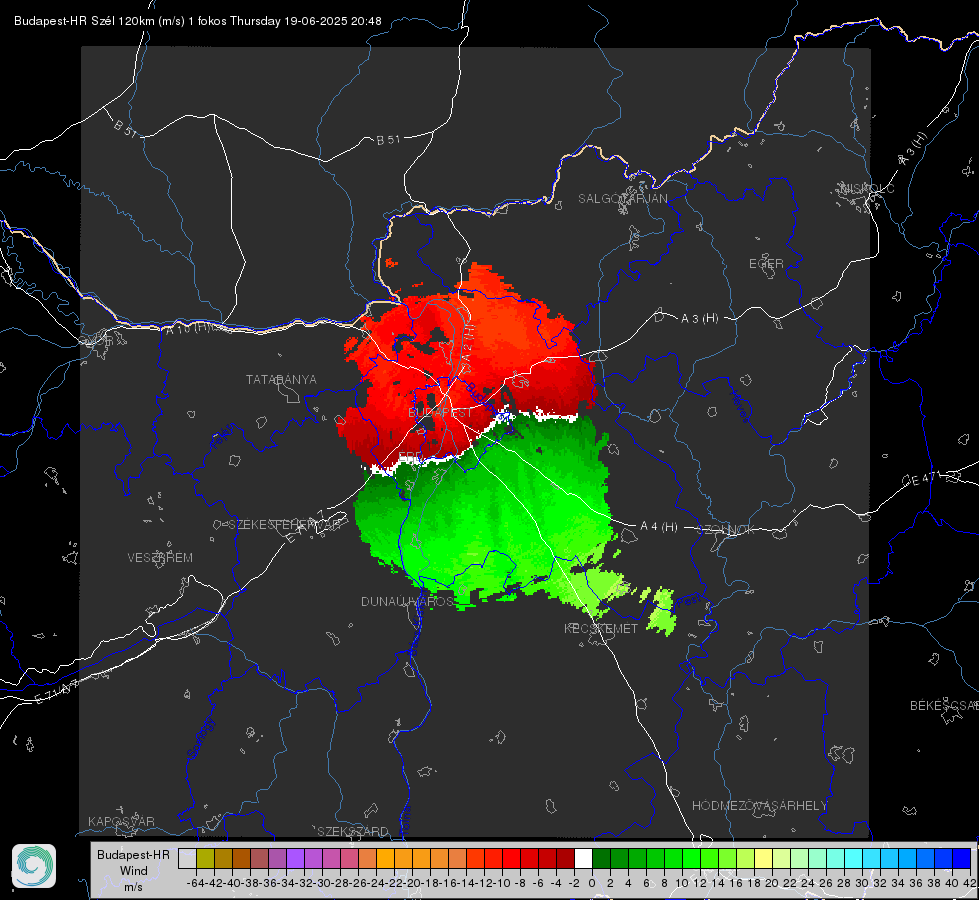Click the BUDAPEST label on the map

440,413
